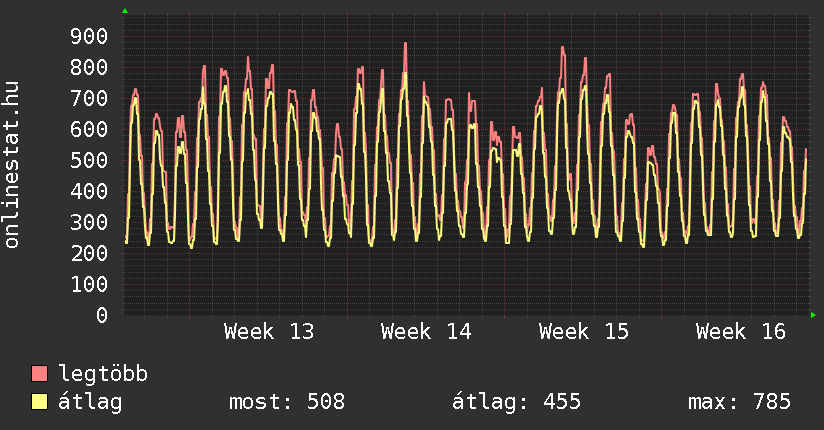The height and width of the screenshot is (430, 824).
Task: Click the "átlag: 455" statistic value
Action: click(x=516, y=402)
